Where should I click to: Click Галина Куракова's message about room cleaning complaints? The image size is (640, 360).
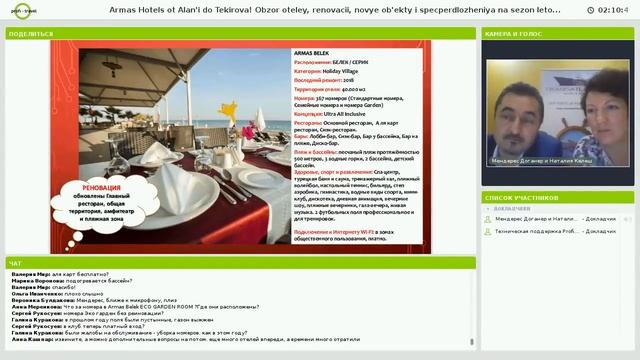129,333
